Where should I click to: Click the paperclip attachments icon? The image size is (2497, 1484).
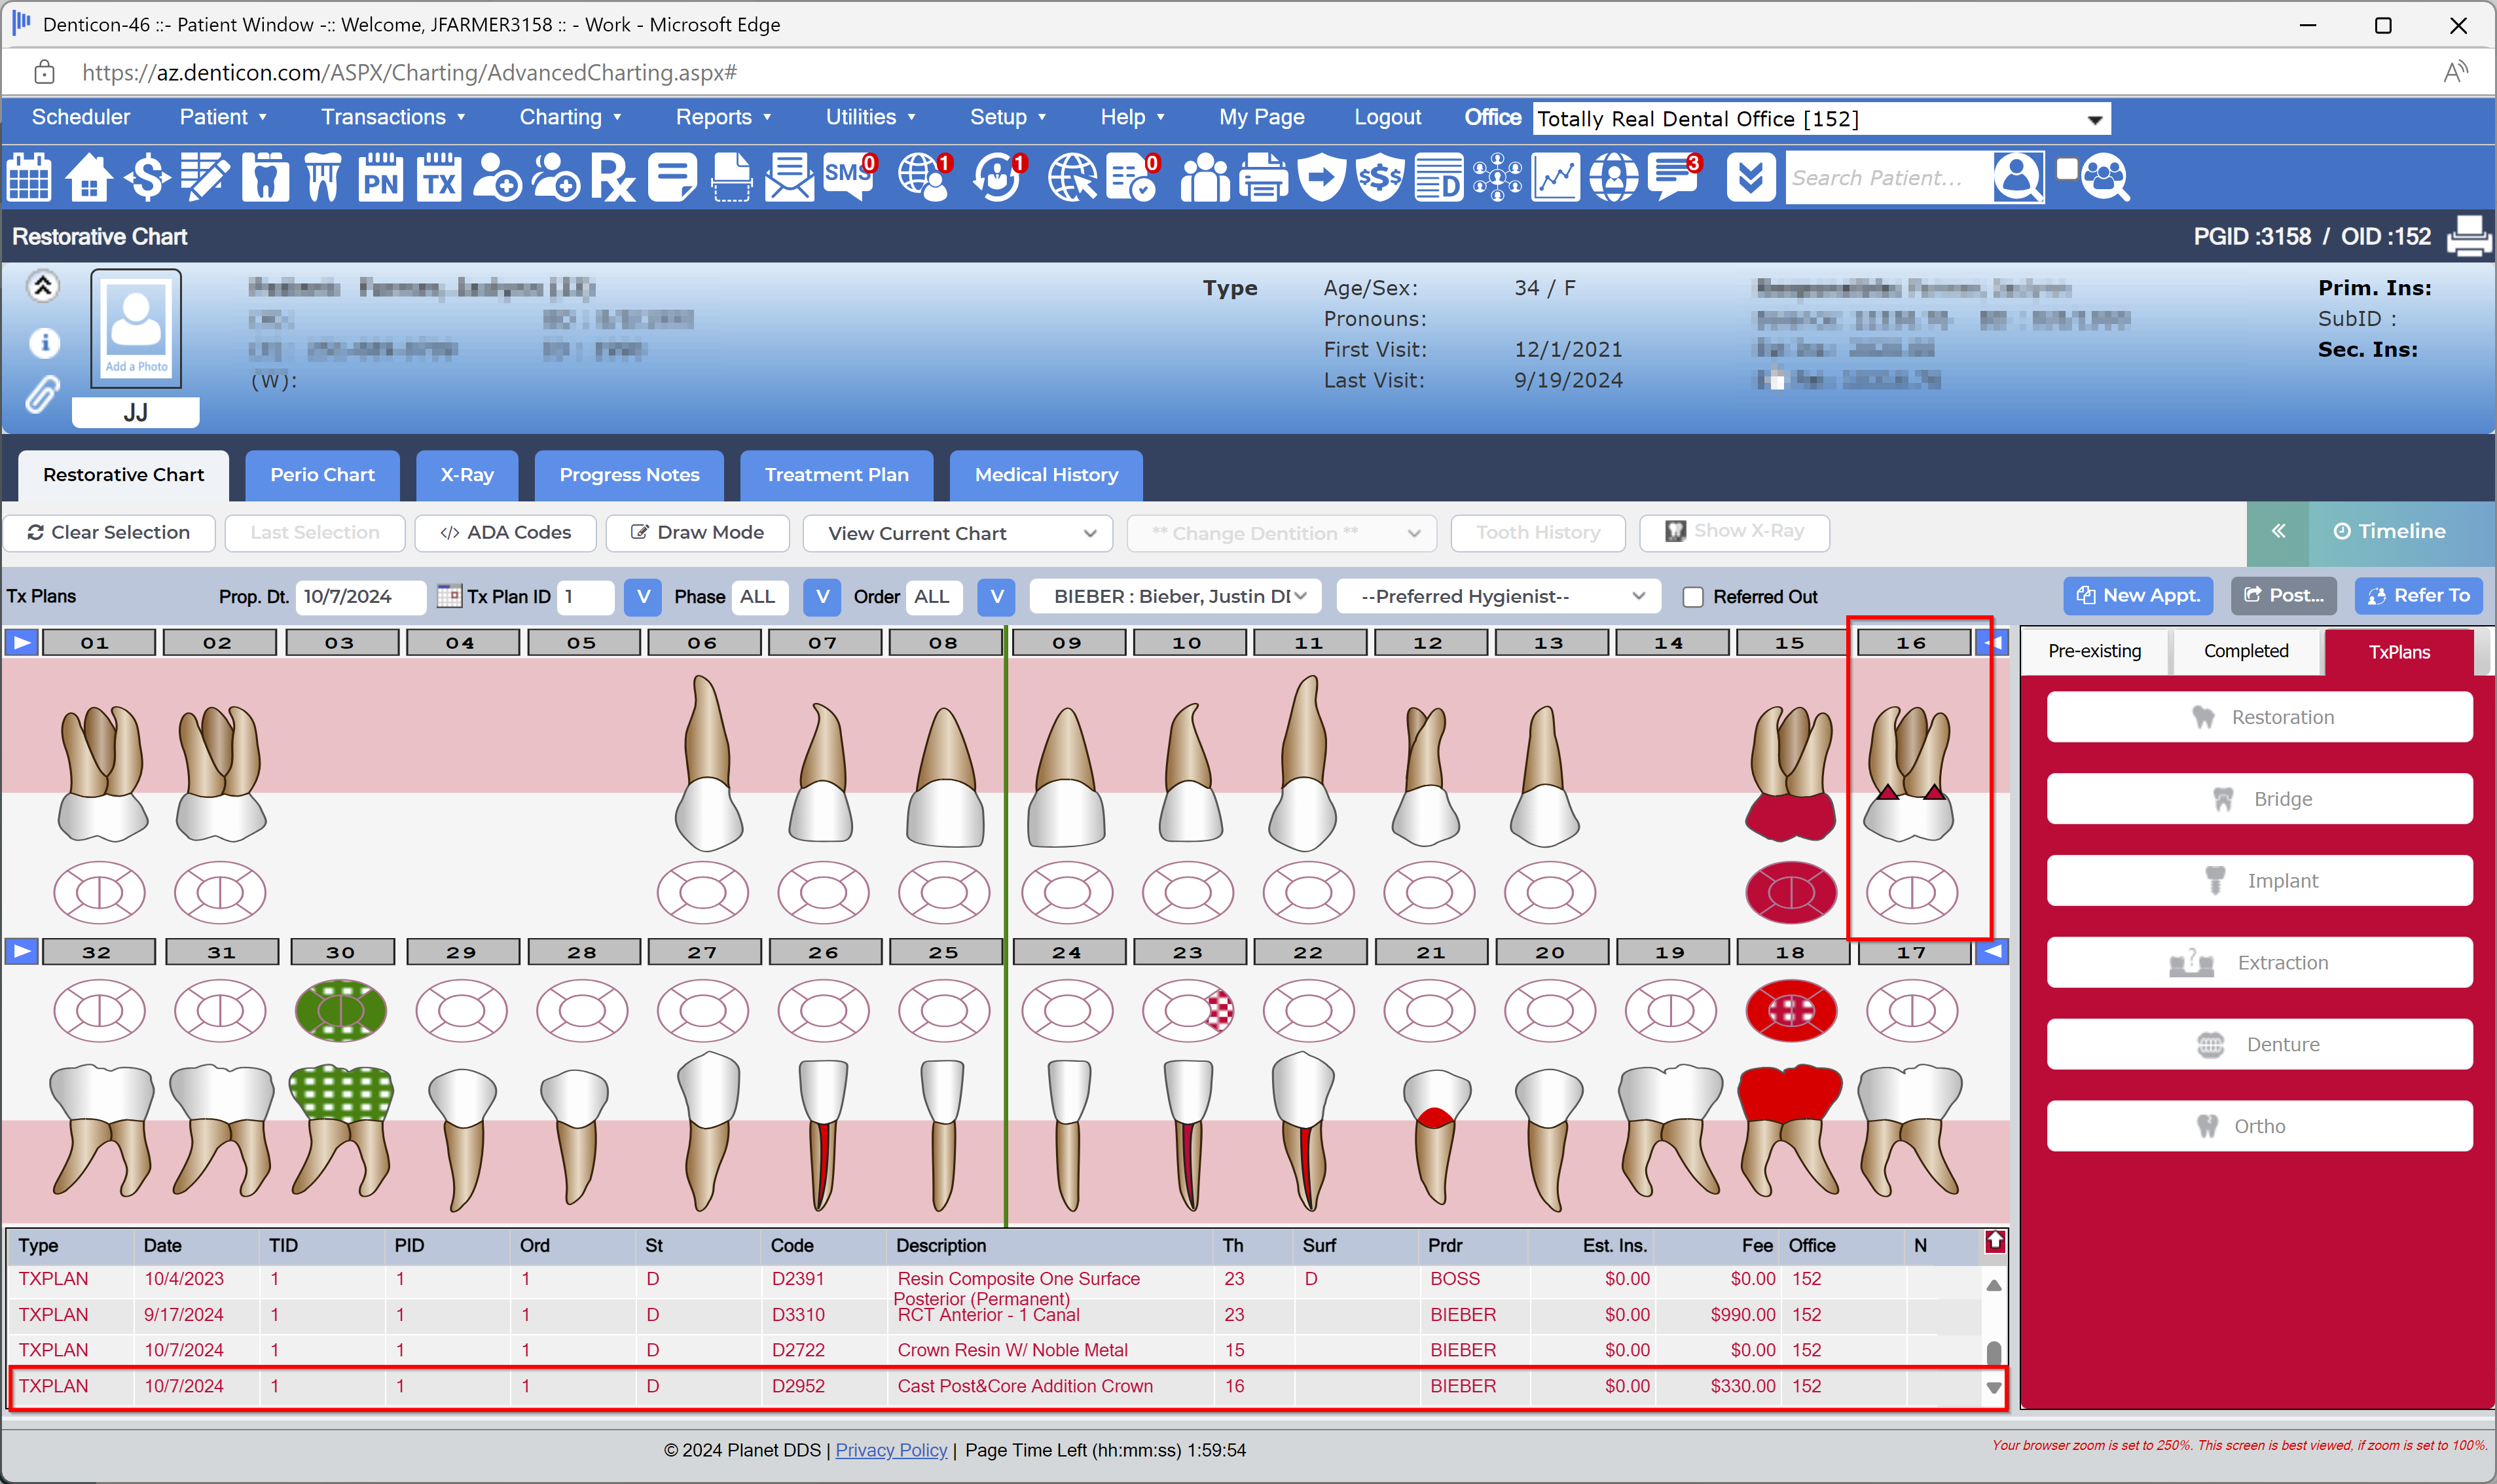pos(42,394)
